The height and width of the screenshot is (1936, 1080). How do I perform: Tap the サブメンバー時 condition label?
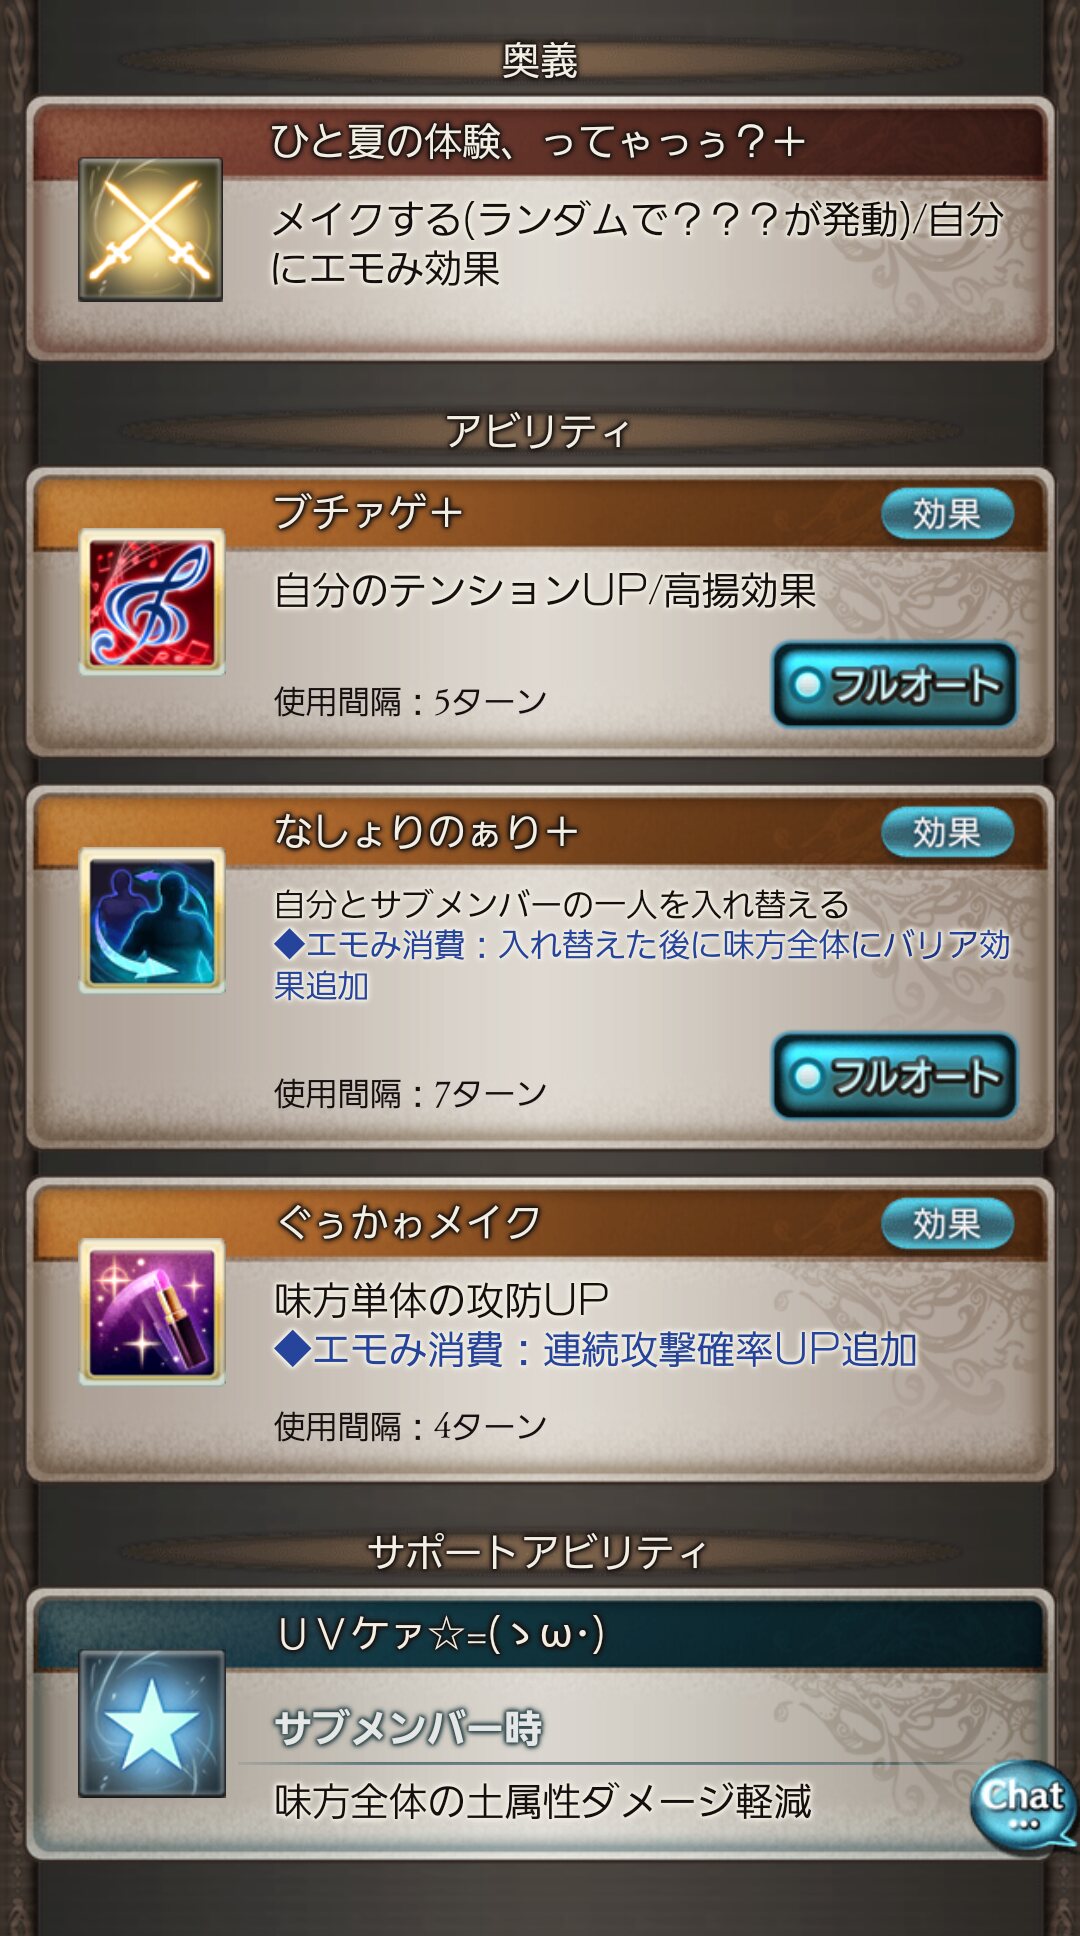click(x=408, y=1728)
